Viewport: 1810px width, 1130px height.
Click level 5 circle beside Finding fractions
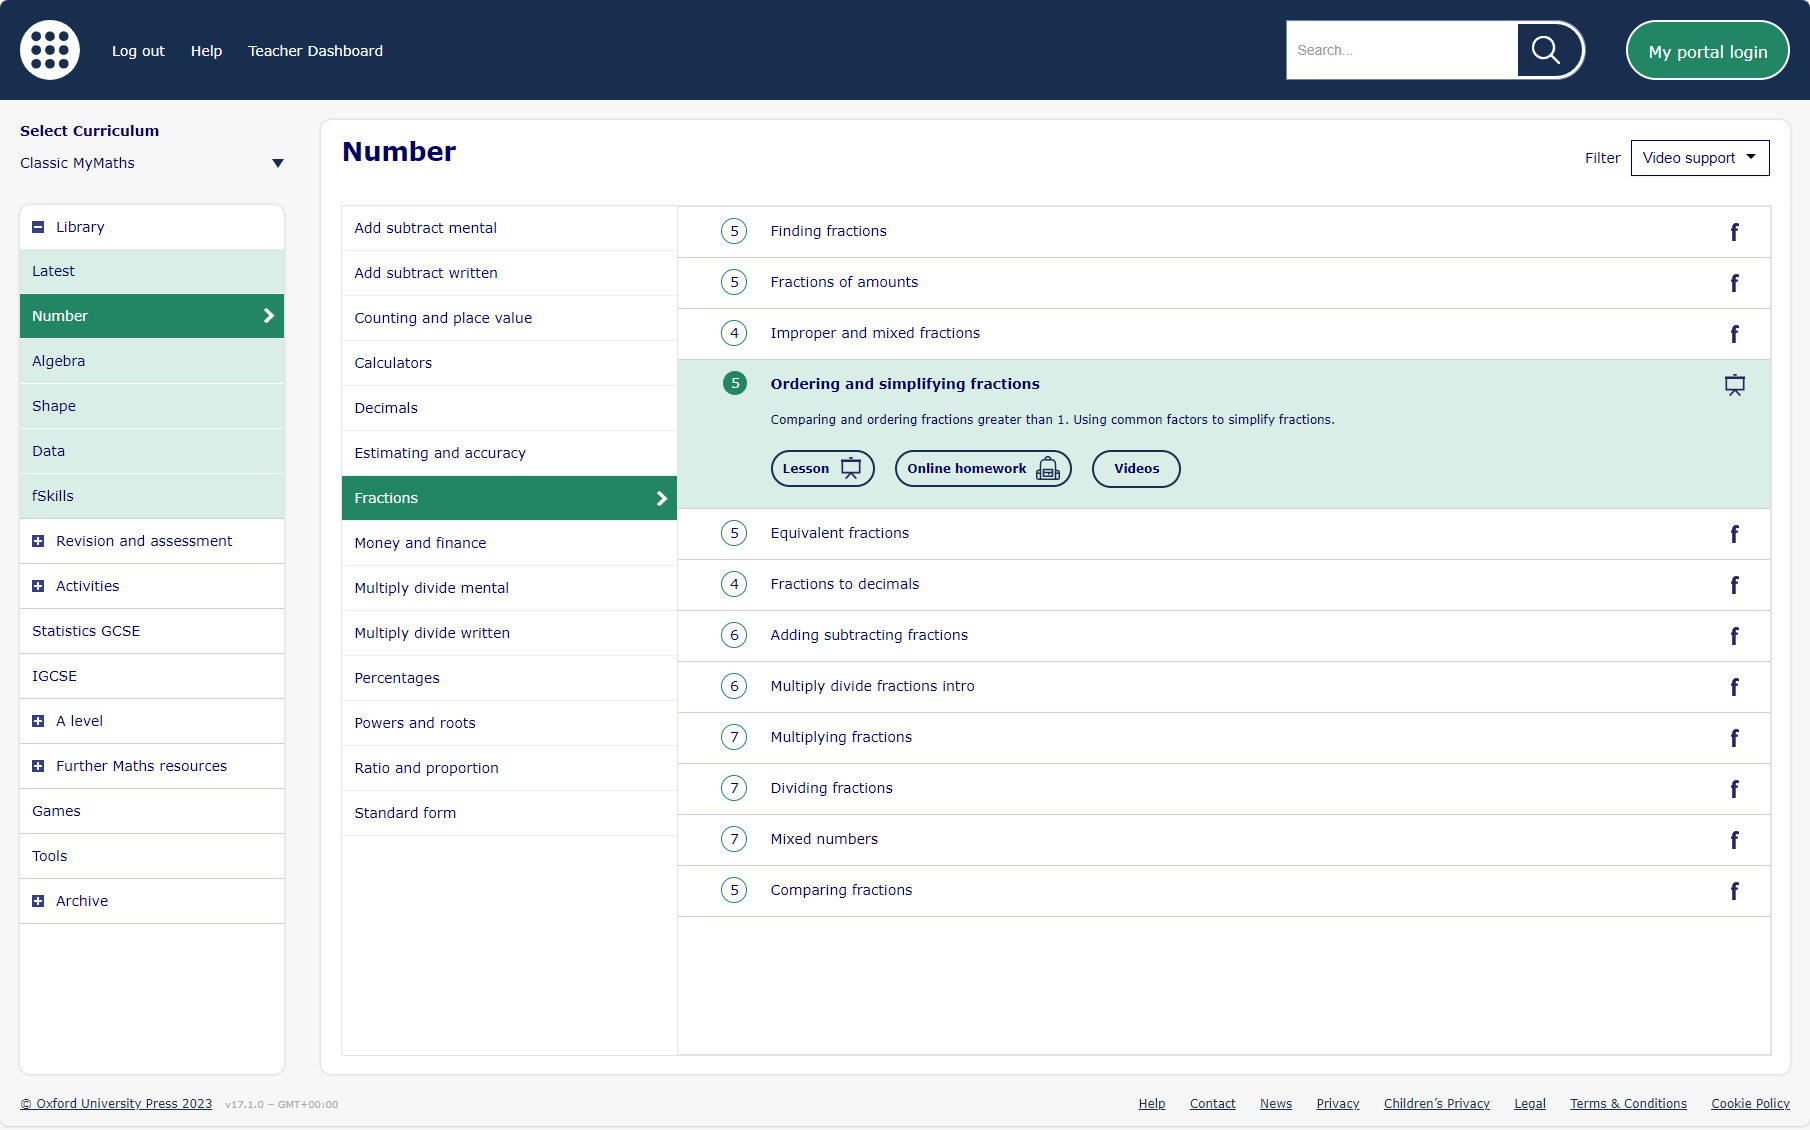[734, 231]
